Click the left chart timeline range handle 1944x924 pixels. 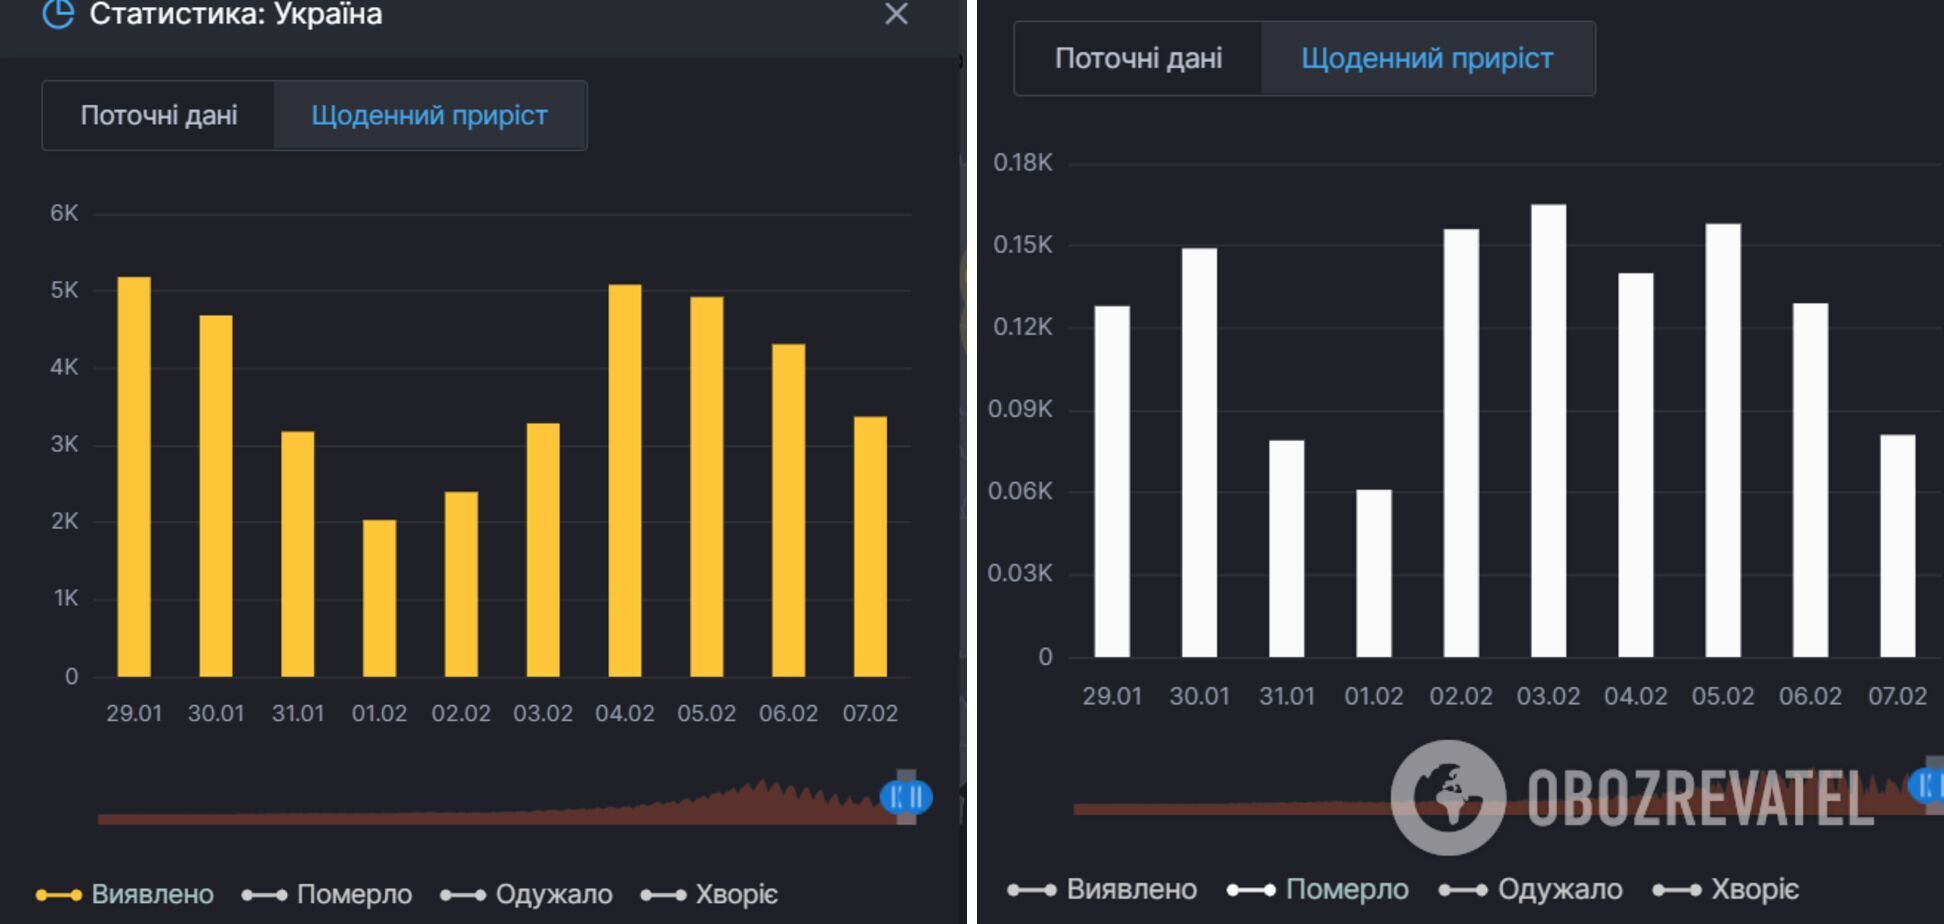906,797
